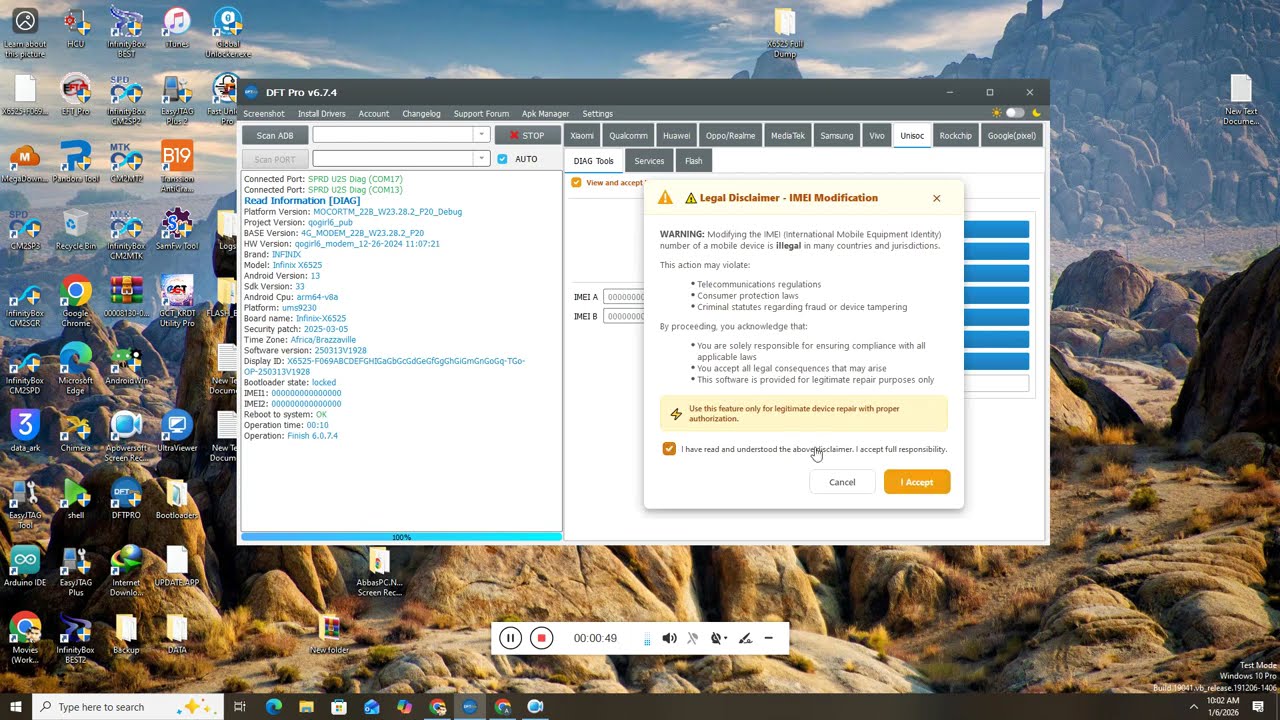
Task: Launch Chimera tool shortcut
Action: point(75,430)
